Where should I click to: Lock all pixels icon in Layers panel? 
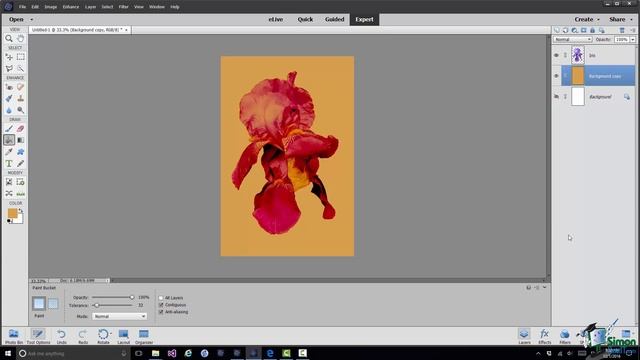click(593, 30)
